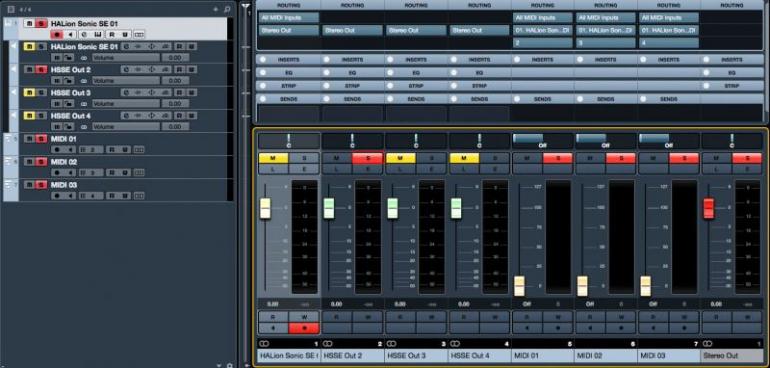Expand the Sends rack section on MIDI 01 channel
Screen dimensions: 770x368
[x=542, y=99]
